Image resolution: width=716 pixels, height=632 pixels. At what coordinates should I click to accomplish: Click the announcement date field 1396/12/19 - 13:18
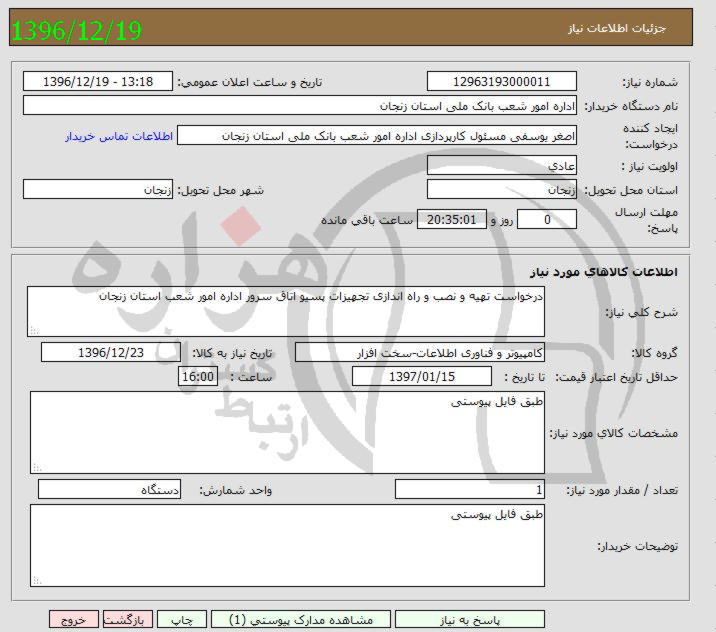[x=98, y=82]
